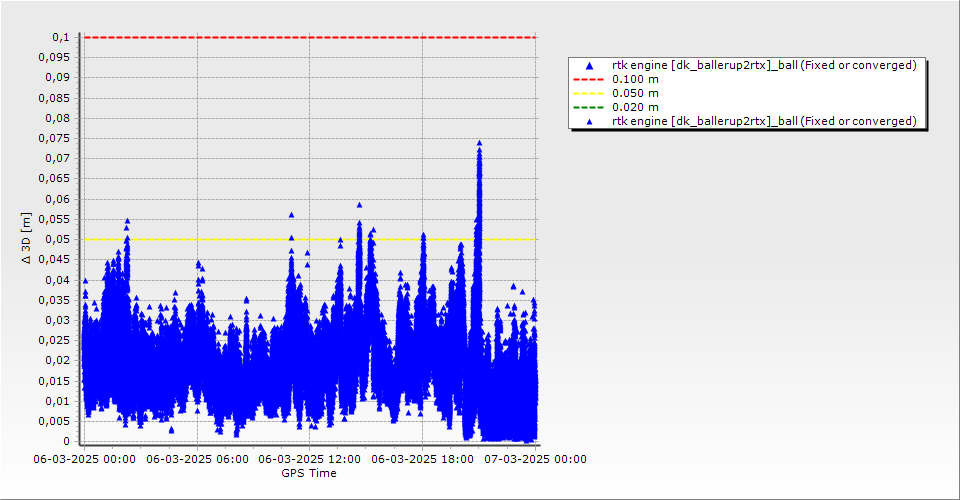Click the 'Δ 3D [m]' y-axis title
Screen dimensions: 960x500
[x=26, y=238]
